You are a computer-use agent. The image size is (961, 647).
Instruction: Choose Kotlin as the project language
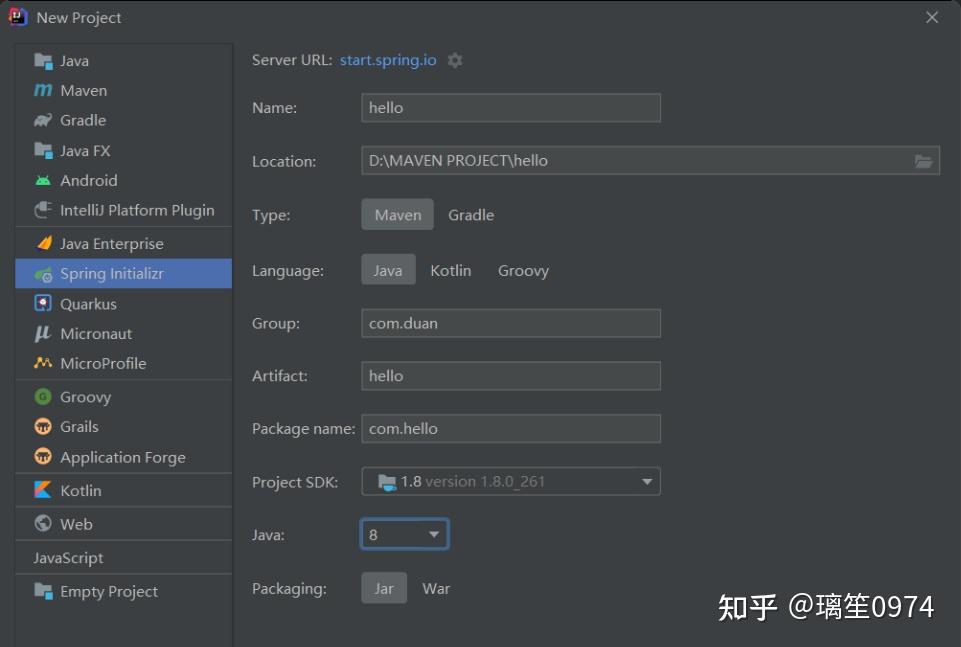point(450,270)
